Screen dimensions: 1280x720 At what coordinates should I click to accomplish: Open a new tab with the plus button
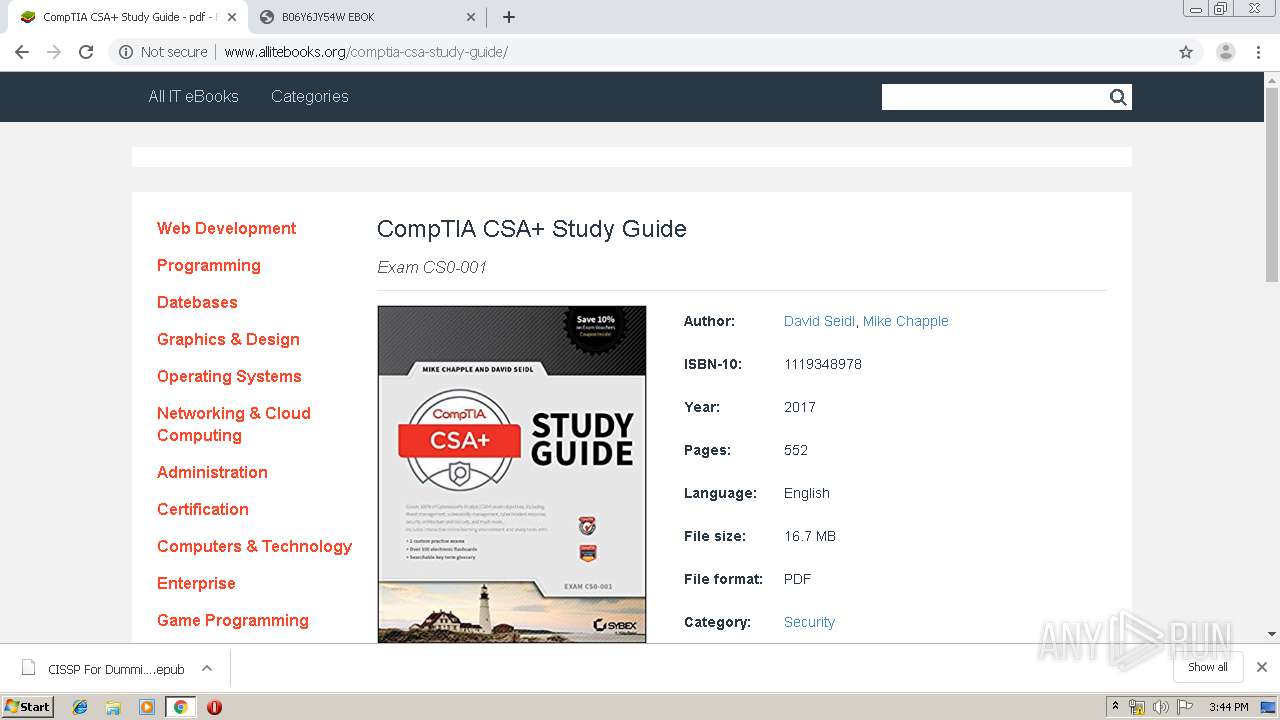[x=509, y=17]
